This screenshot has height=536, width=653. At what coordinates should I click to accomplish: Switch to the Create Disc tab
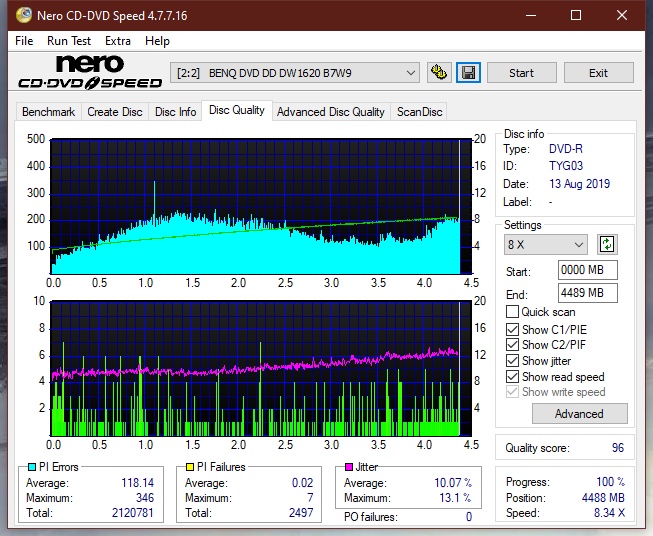tap(115, 112)
